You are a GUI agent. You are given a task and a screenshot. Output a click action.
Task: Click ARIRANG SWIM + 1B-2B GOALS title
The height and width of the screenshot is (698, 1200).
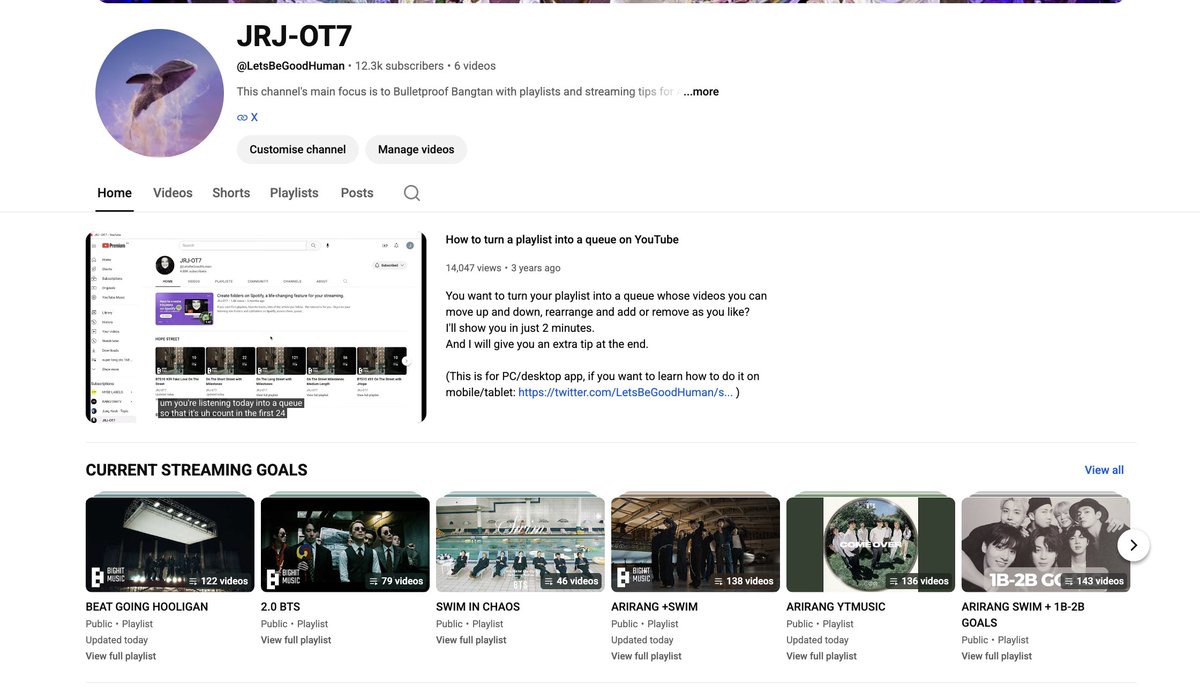pos(1023,615)
